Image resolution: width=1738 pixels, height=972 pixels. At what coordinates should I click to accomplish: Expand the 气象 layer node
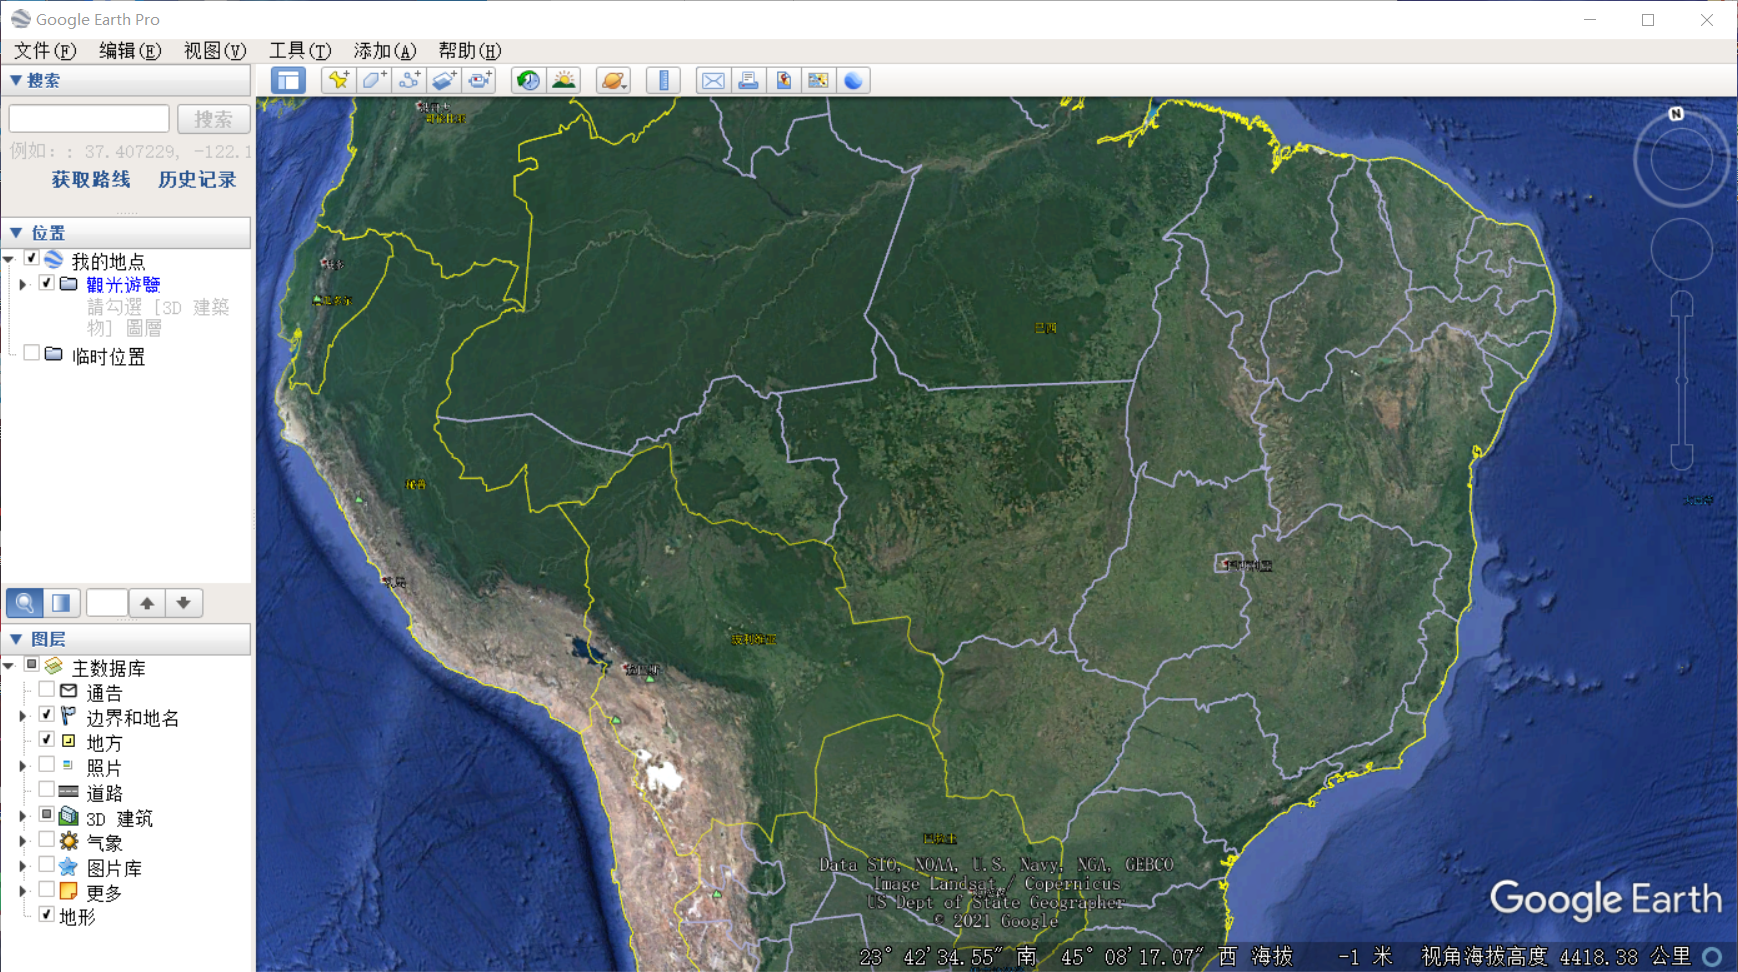pos(22,842)
